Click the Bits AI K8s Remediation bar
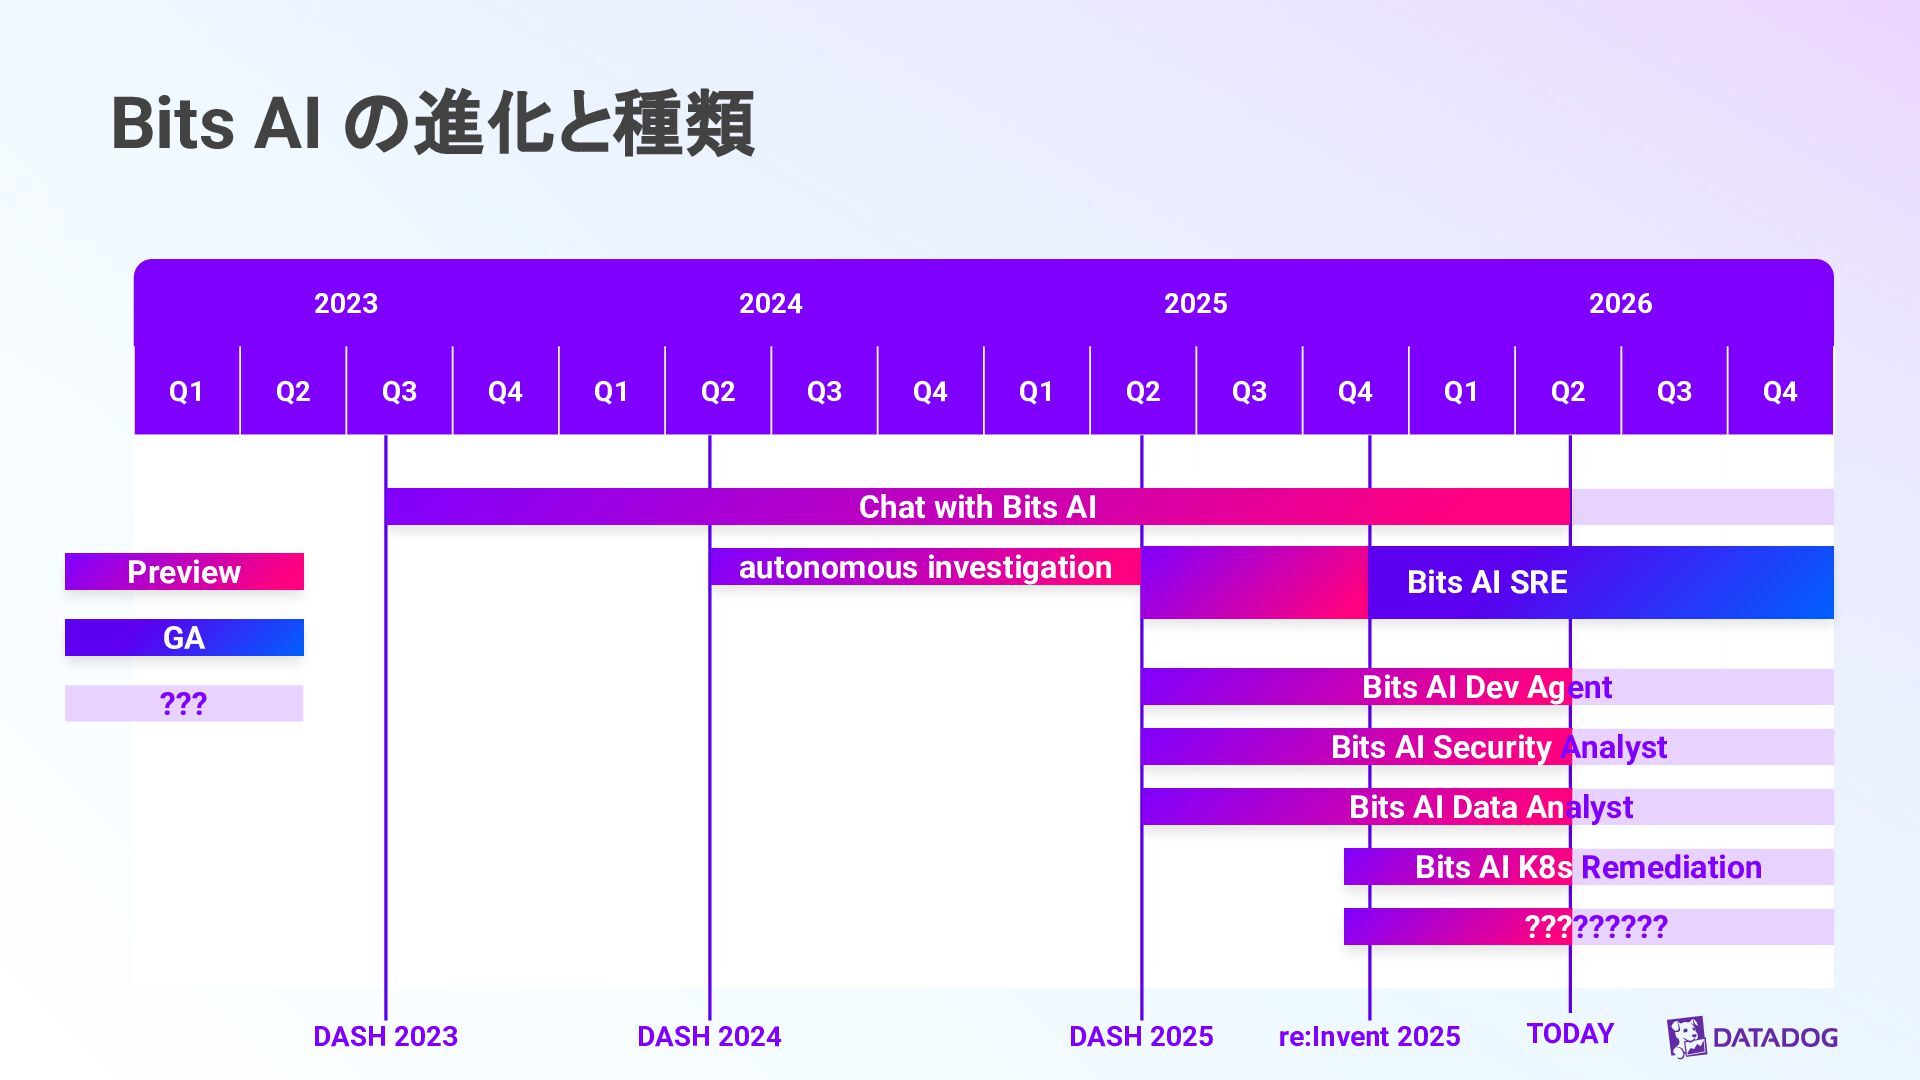The width and height of the screenshot is (1920, 1080). tap(1588, 867)
